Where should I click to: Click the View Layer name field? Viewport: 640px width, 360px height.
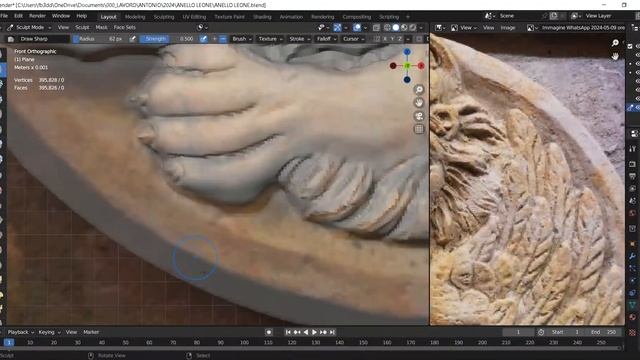click(x=607, y=16)
